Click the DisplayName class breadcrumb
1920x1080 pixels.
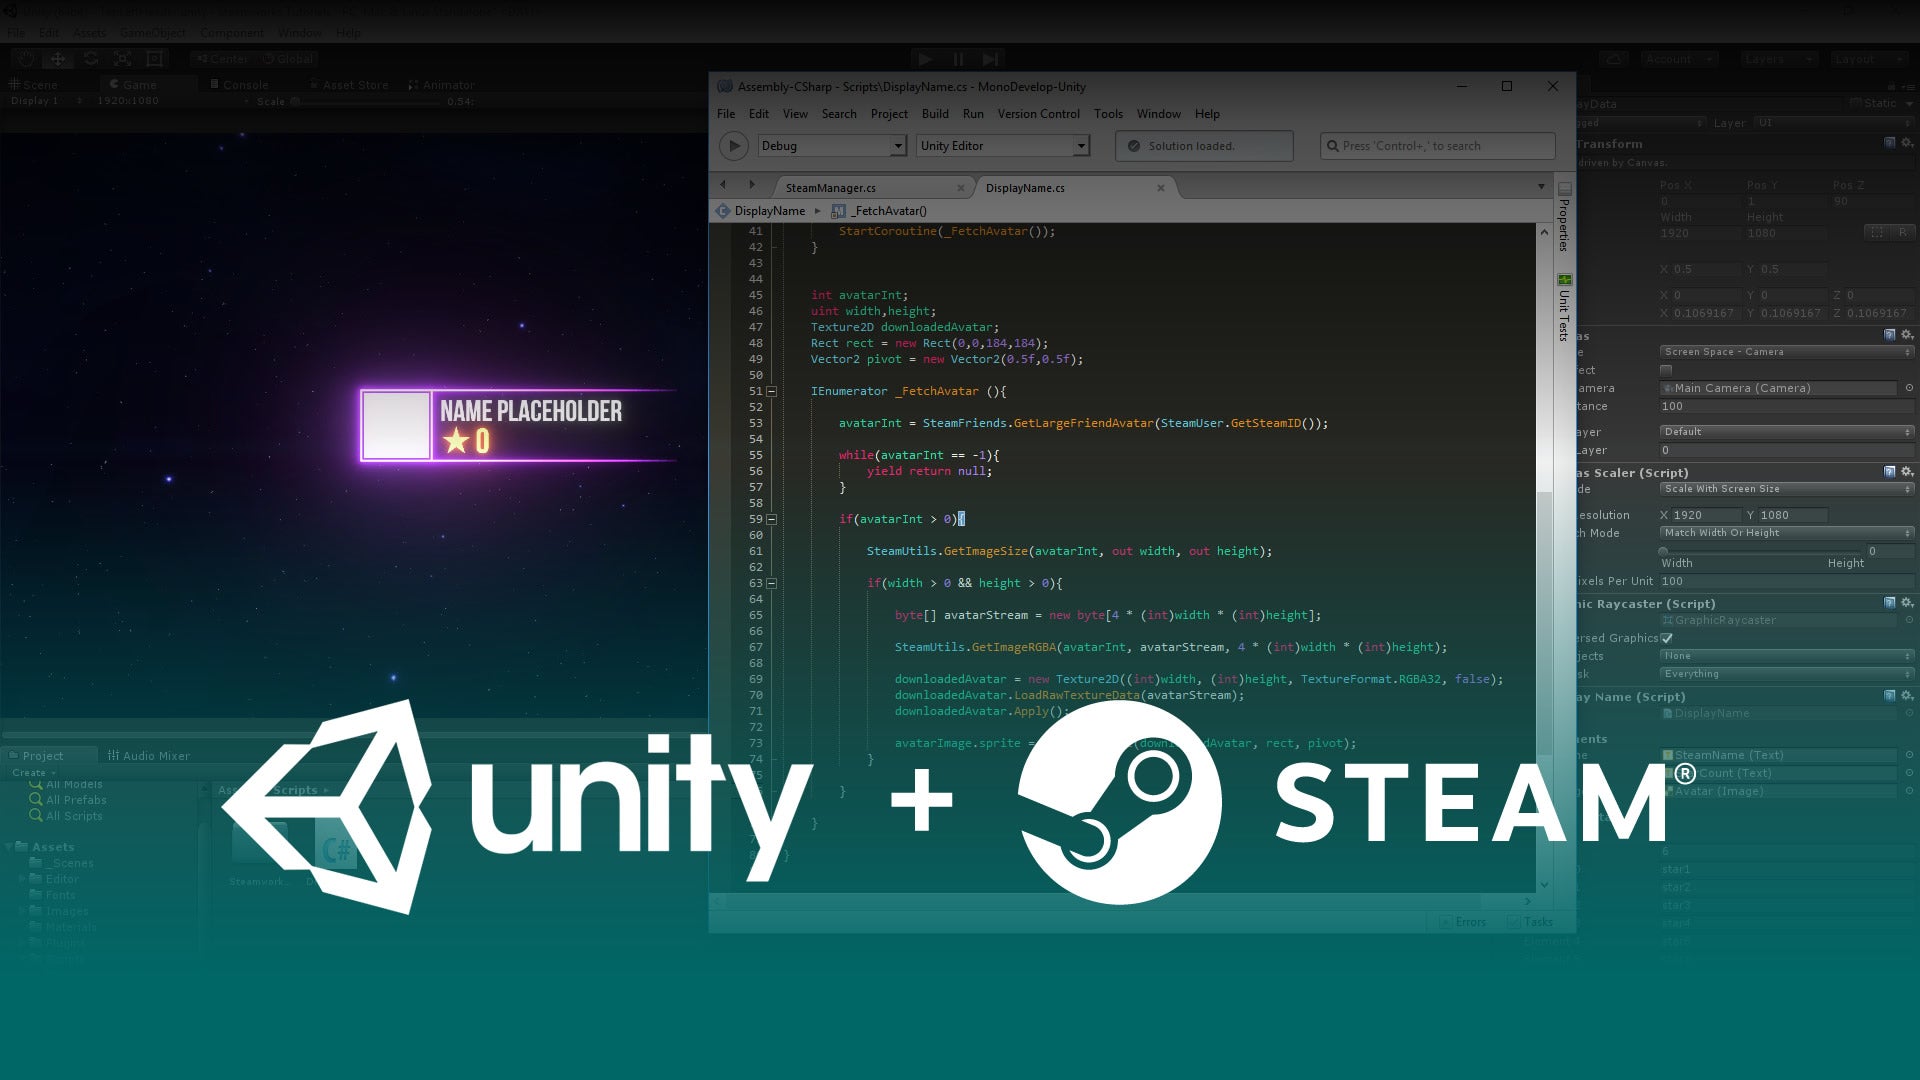coord(768,211)
